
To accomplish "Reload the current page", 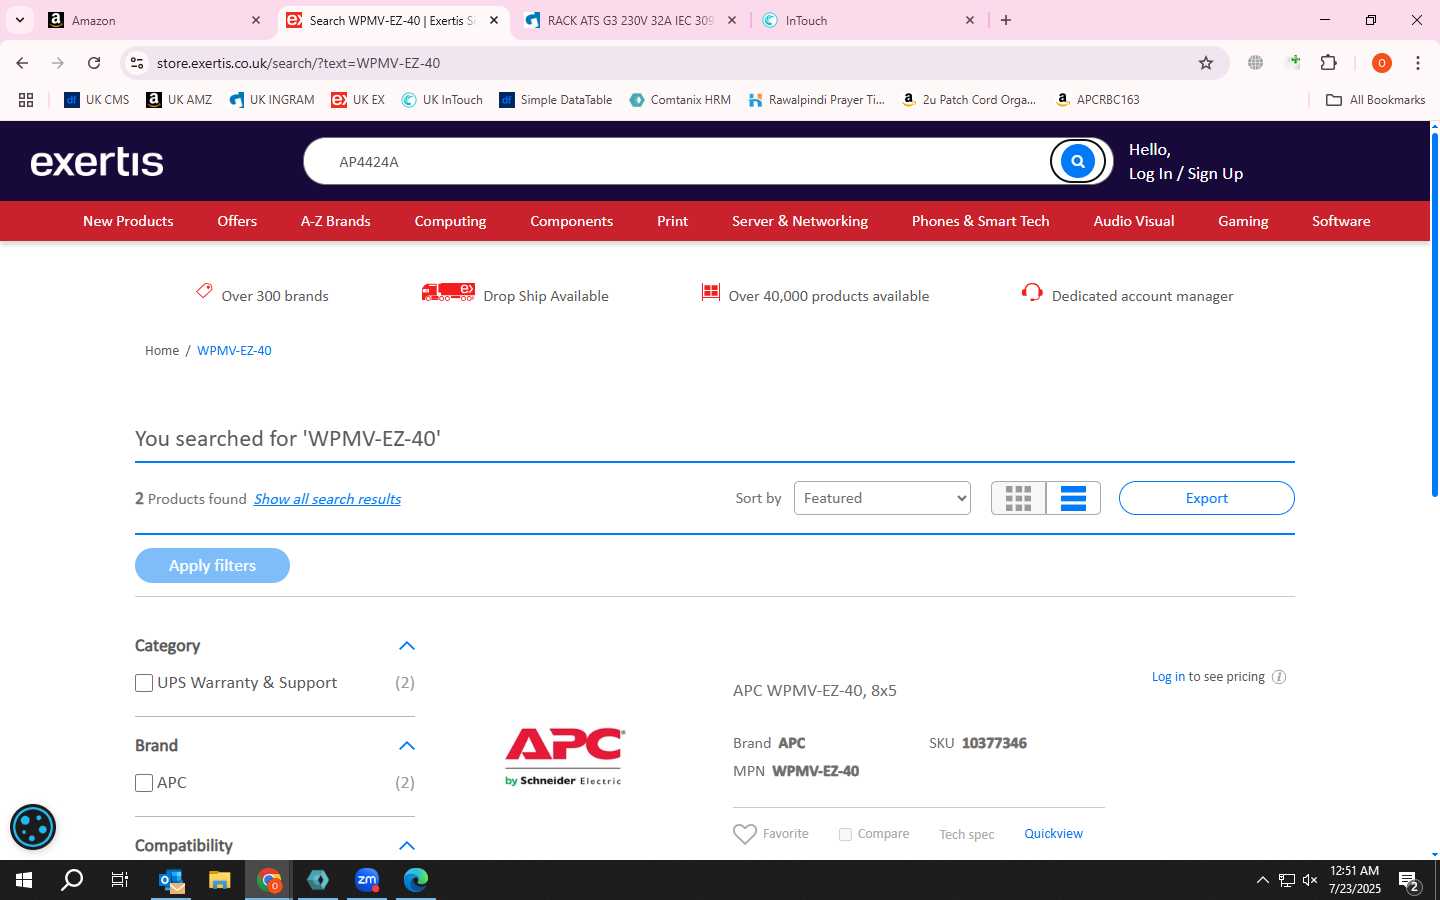I will pyautogui.click(x=94, y=63).
